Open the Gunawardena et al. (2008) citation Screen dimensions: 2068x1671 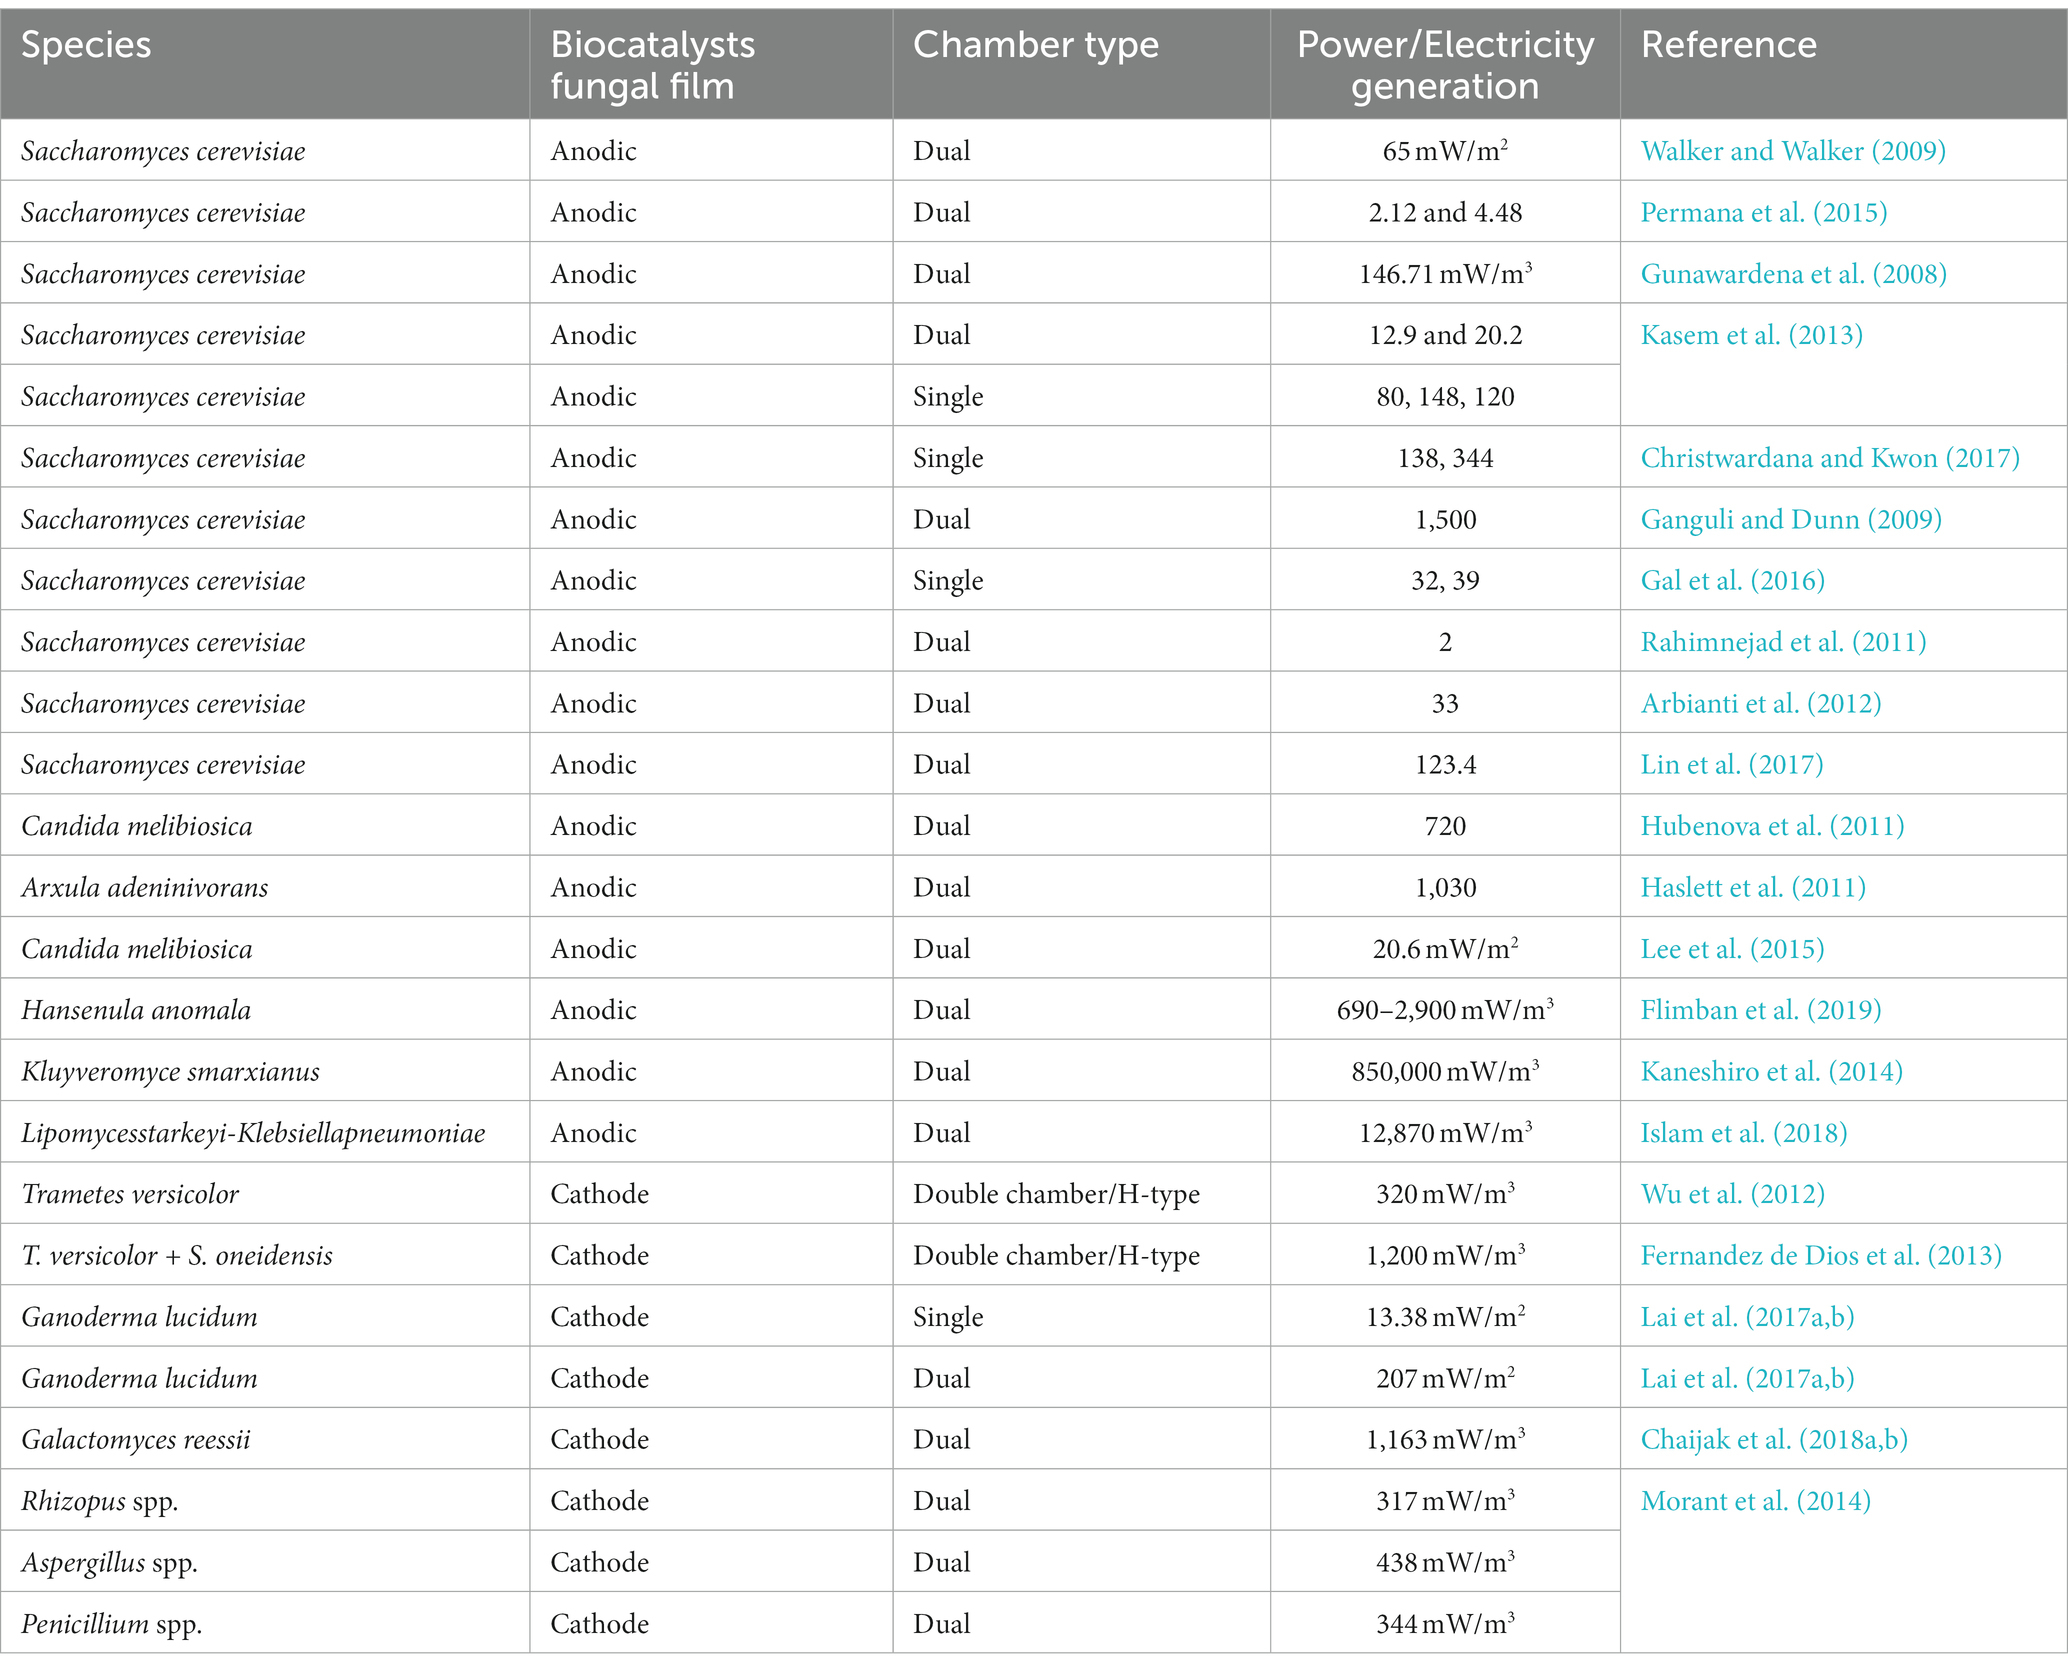(x=1794, y=274)
